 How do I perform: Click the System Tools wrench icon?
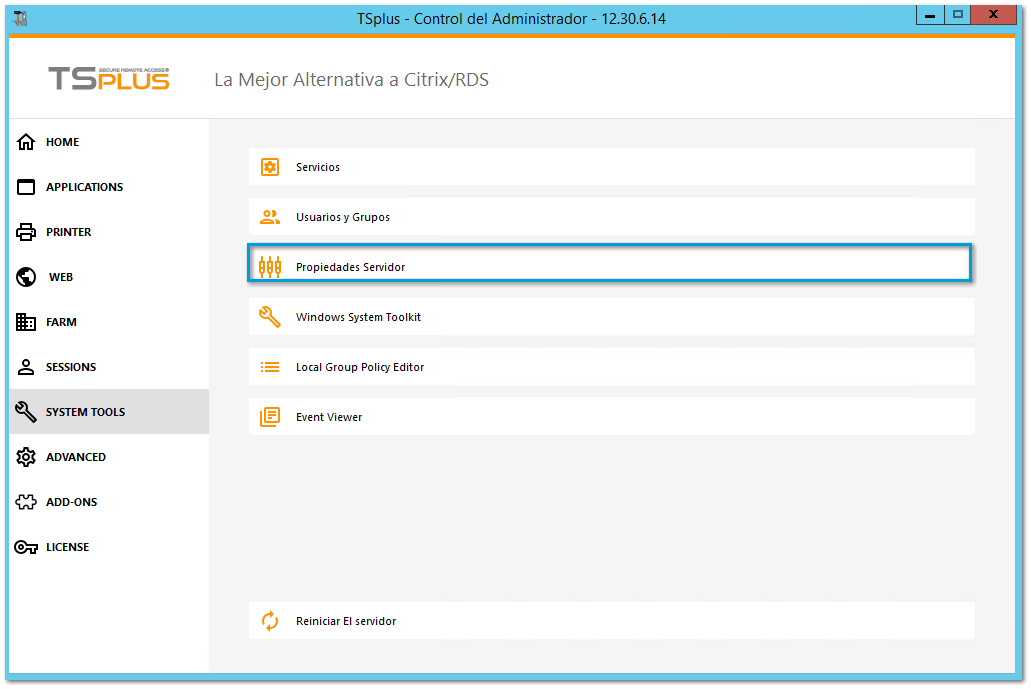[x=26, y=412]
